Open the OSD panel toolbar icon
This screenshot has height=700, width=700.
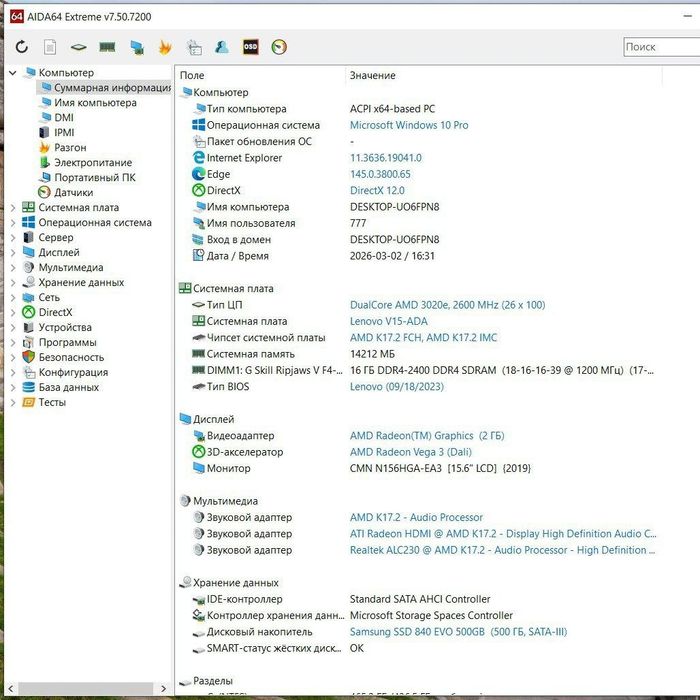click(250, 47)
